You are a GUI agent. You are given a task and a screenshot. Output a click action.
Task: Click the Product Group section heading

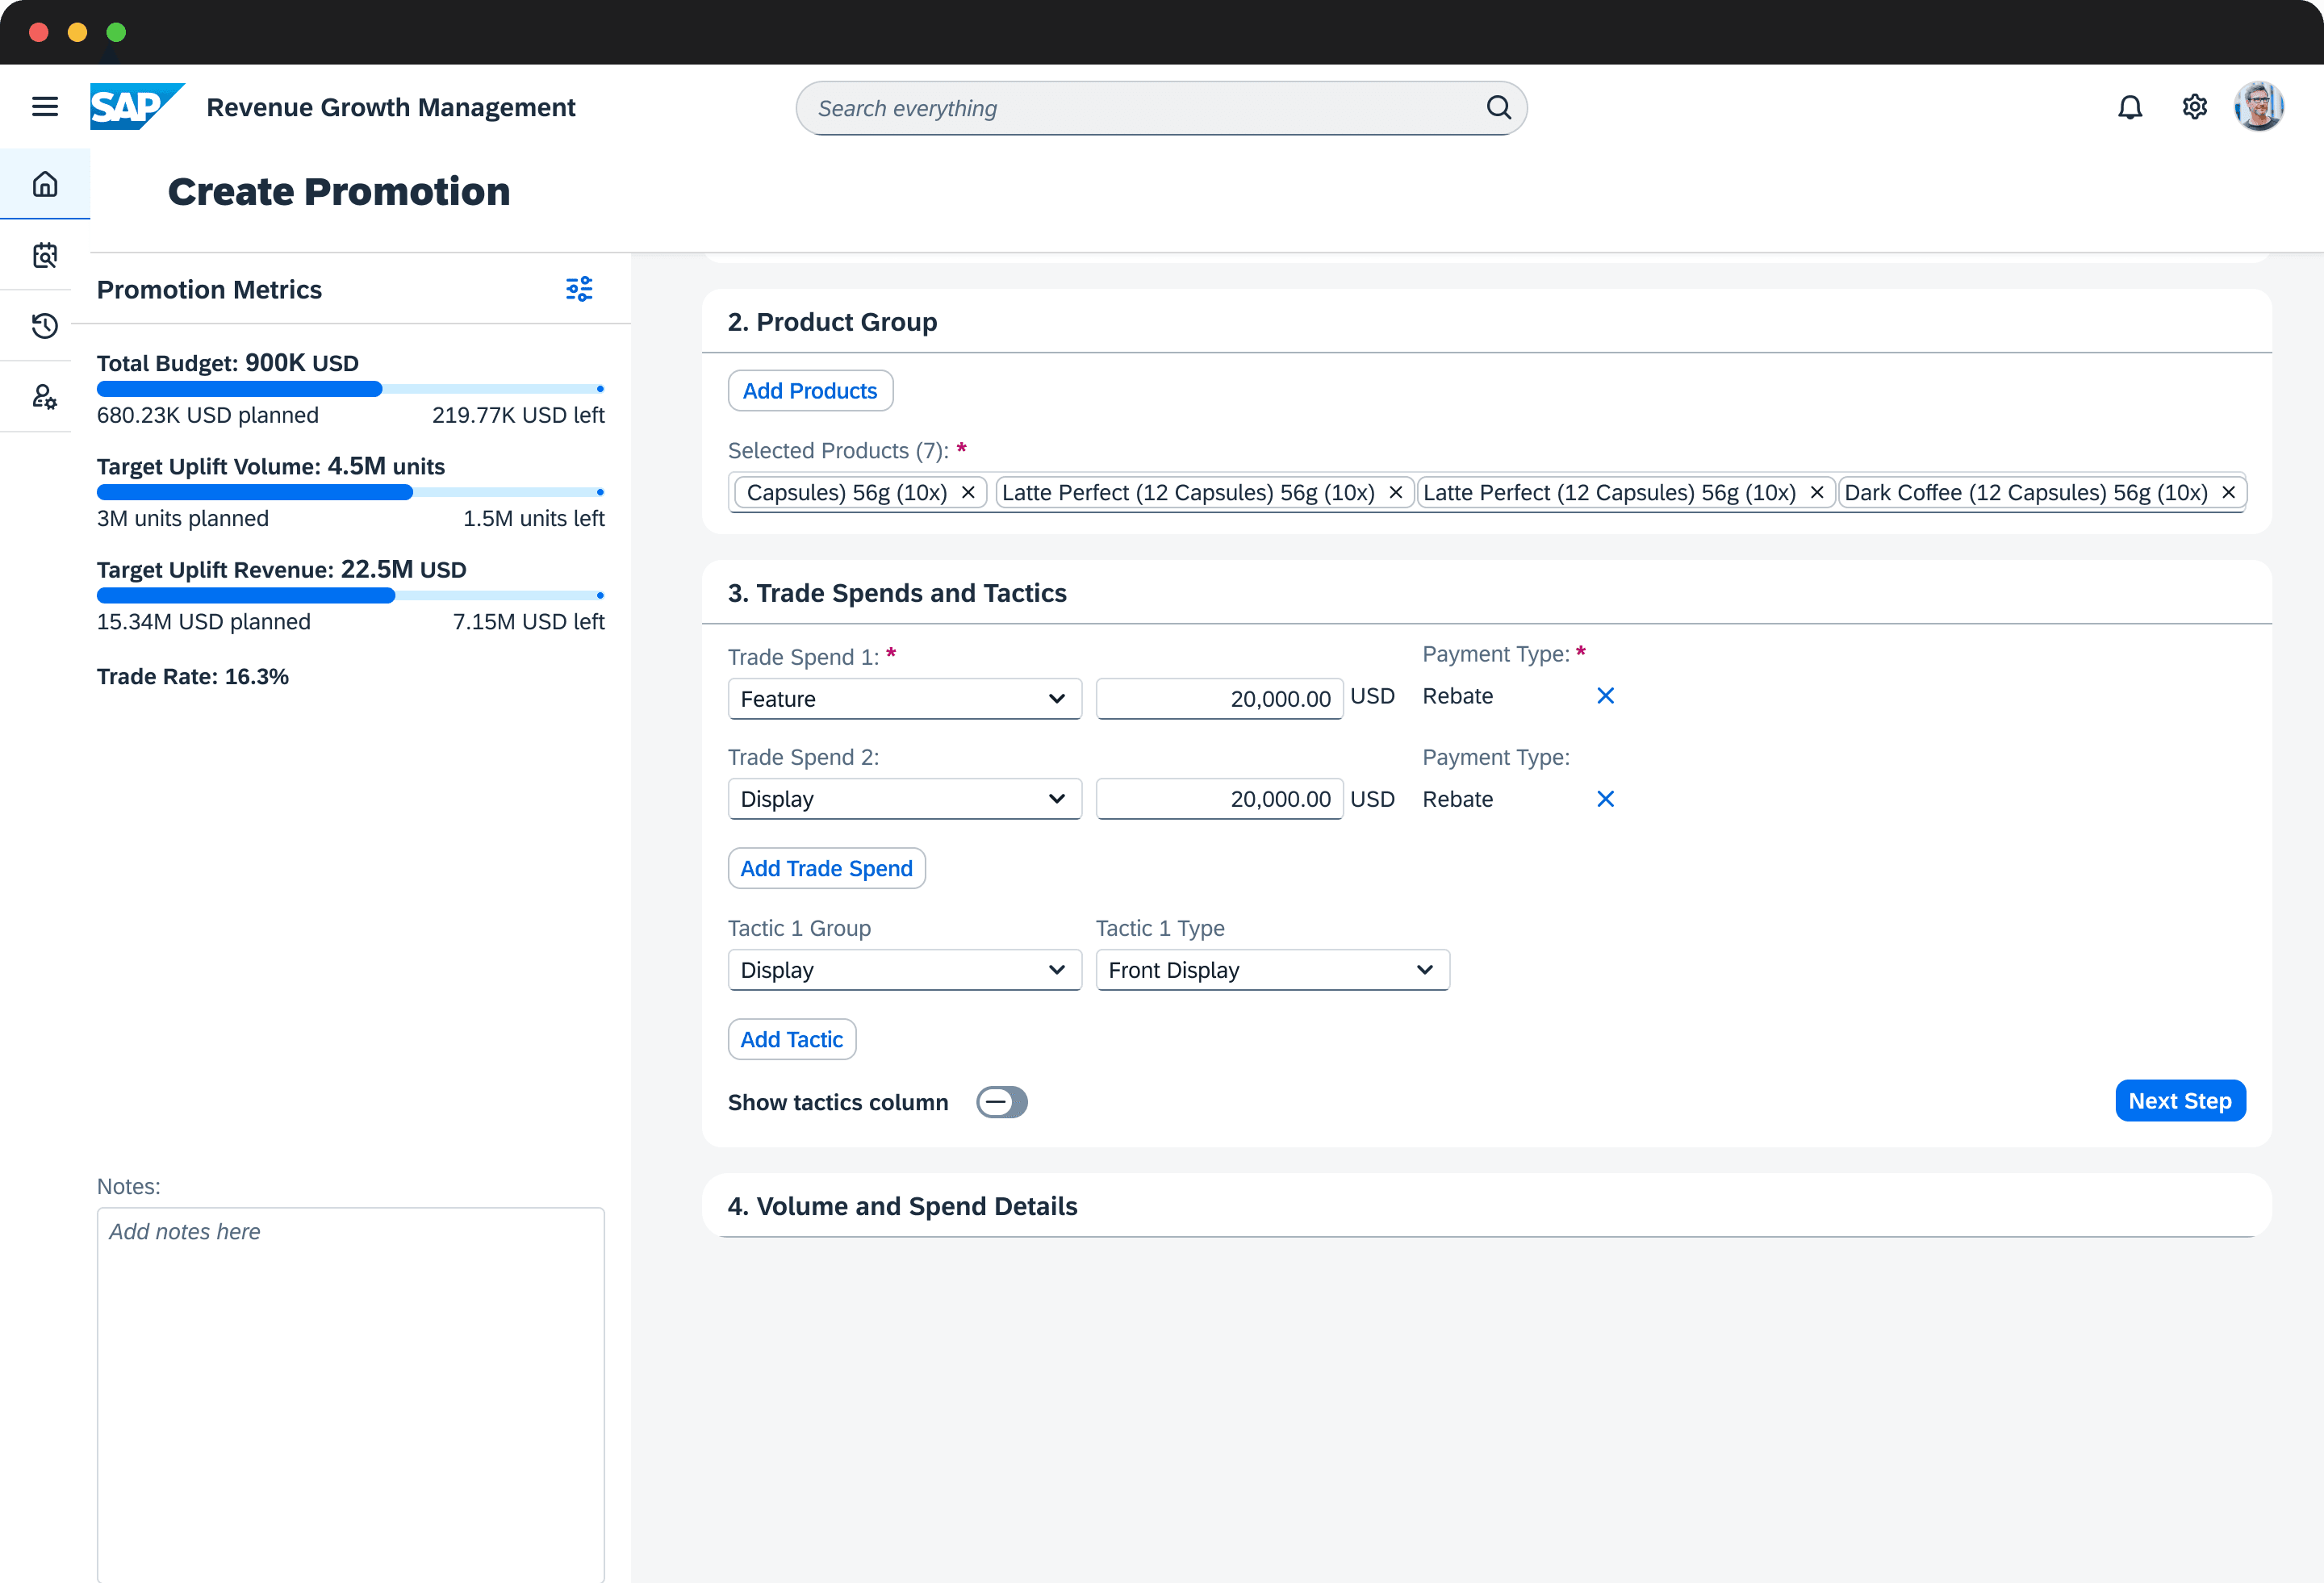832,322
